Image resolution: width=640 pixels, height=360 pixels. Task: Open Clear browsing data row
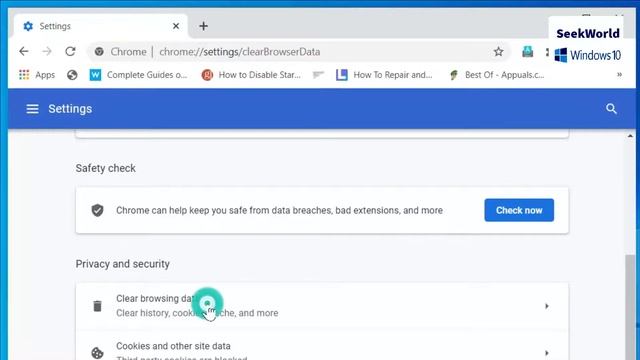pos(322,306)
